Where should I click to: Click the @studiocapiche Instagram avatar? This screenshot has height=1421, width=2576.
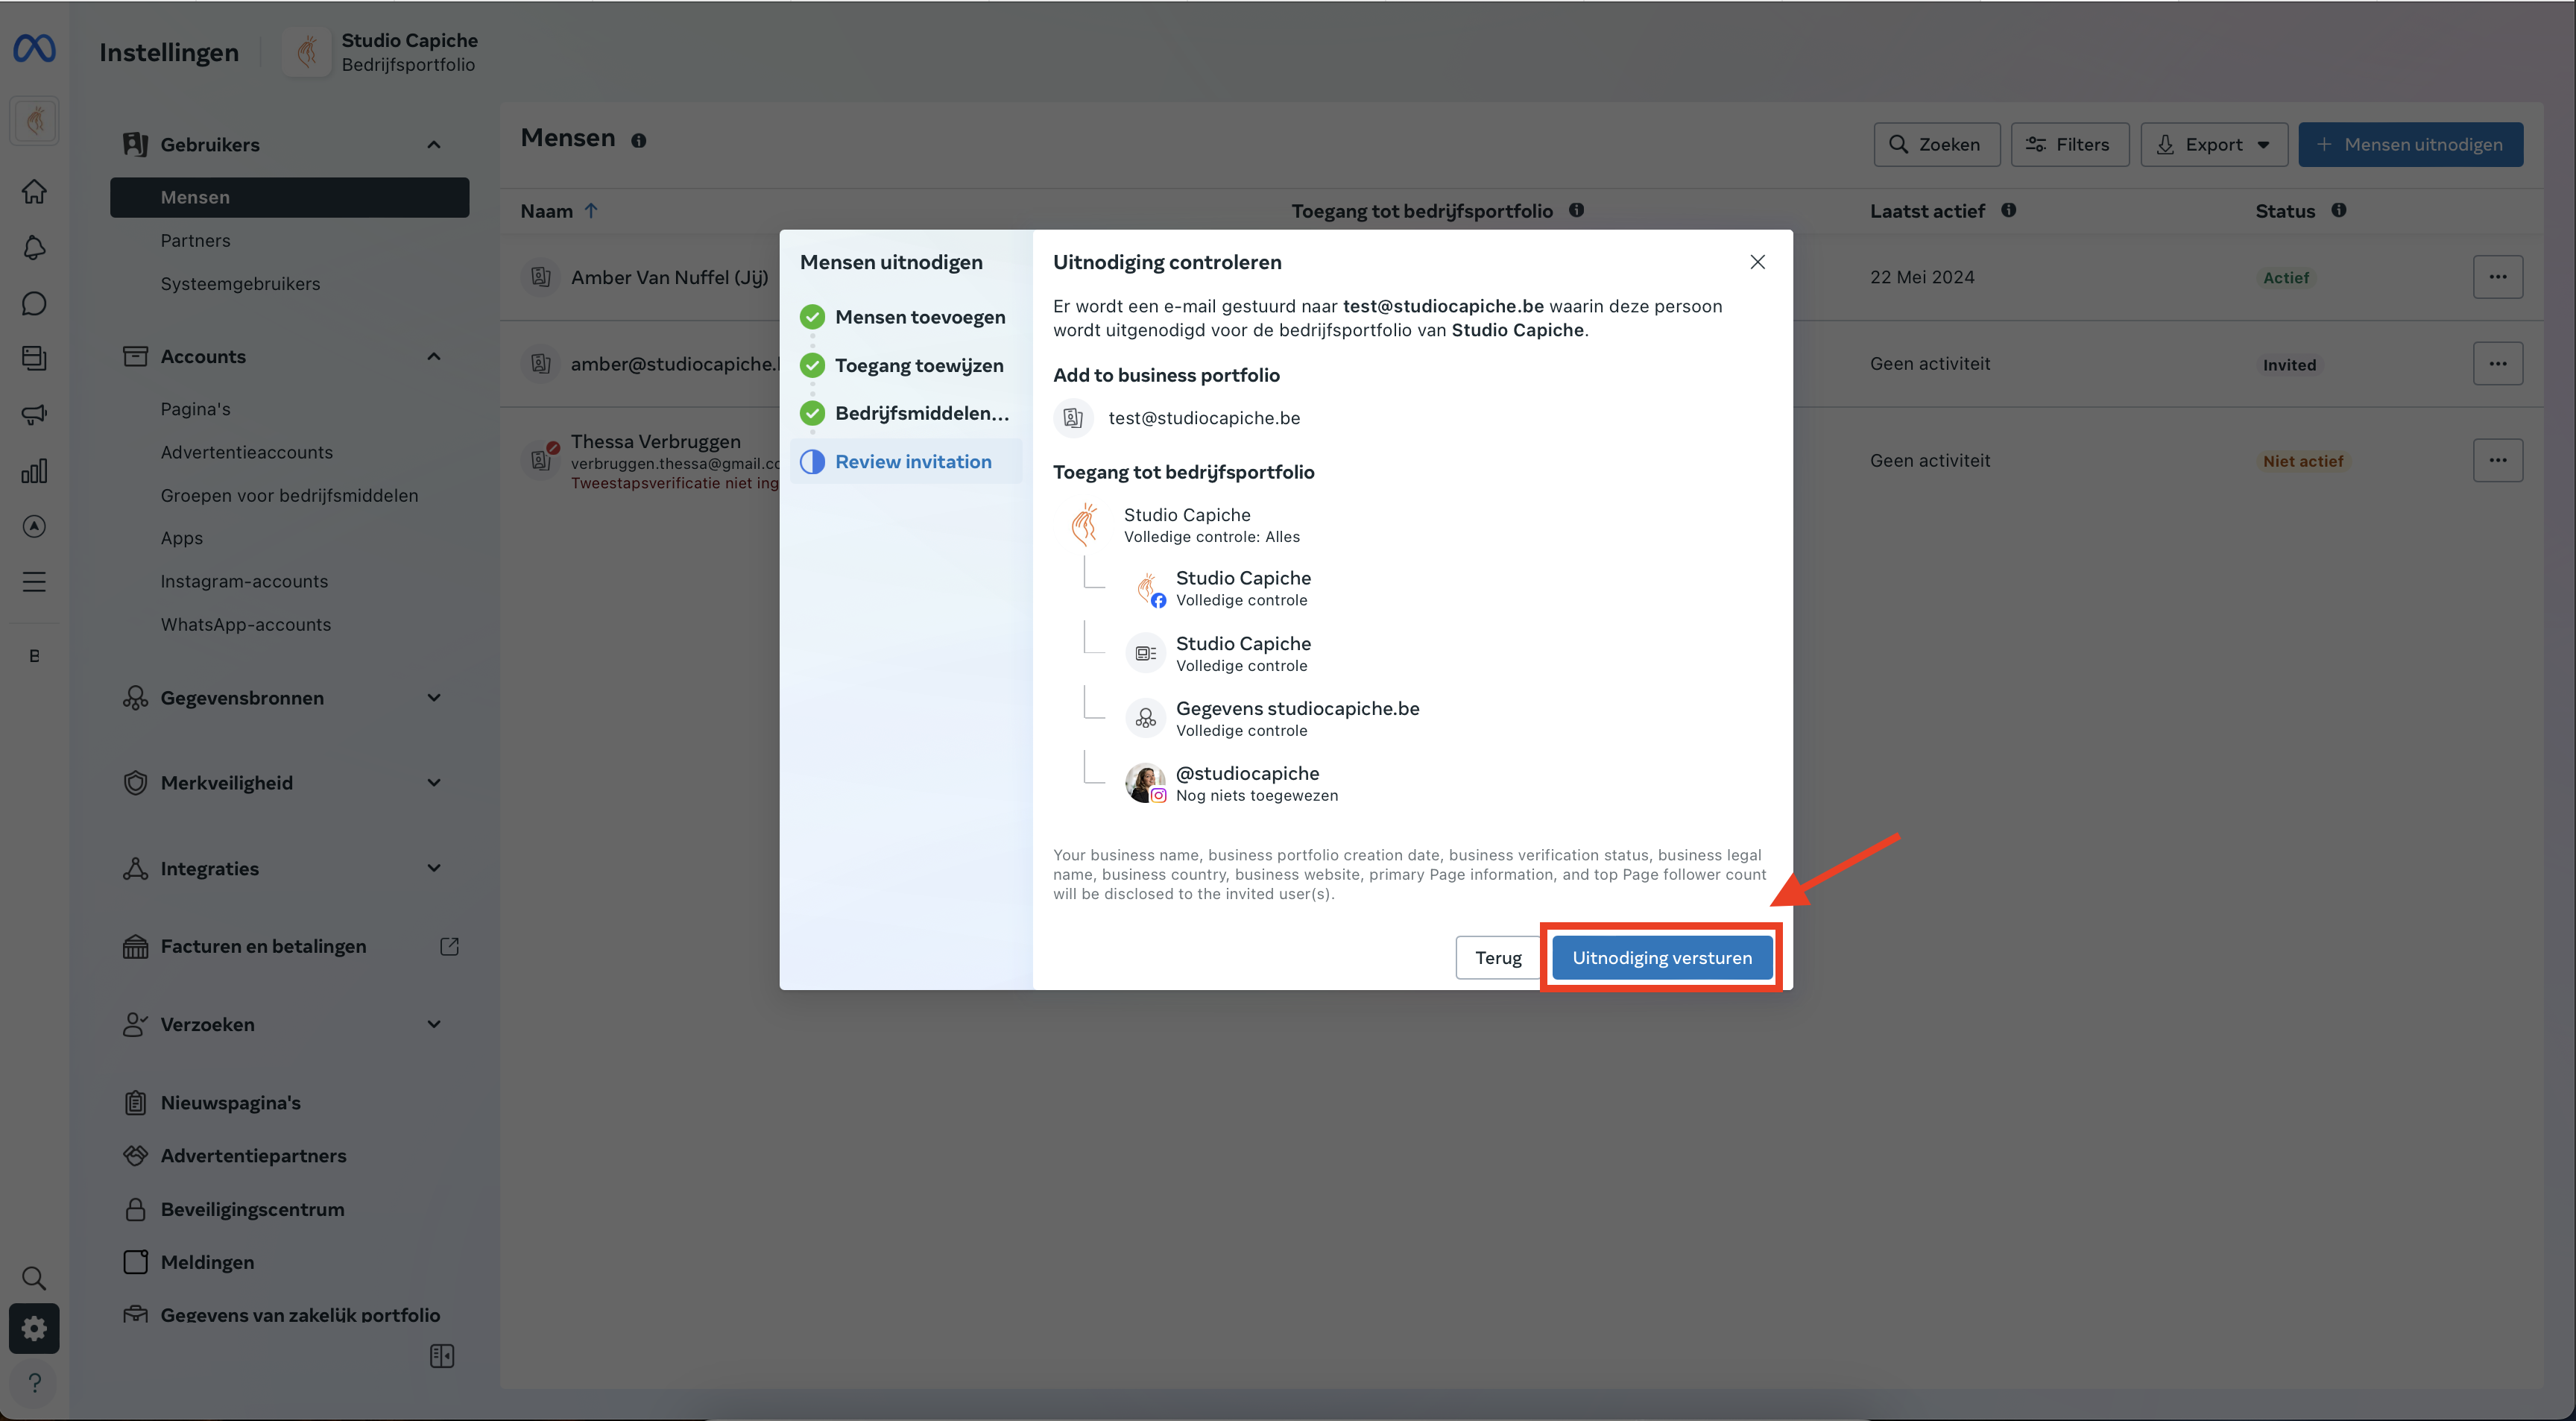click(1146, 783)
